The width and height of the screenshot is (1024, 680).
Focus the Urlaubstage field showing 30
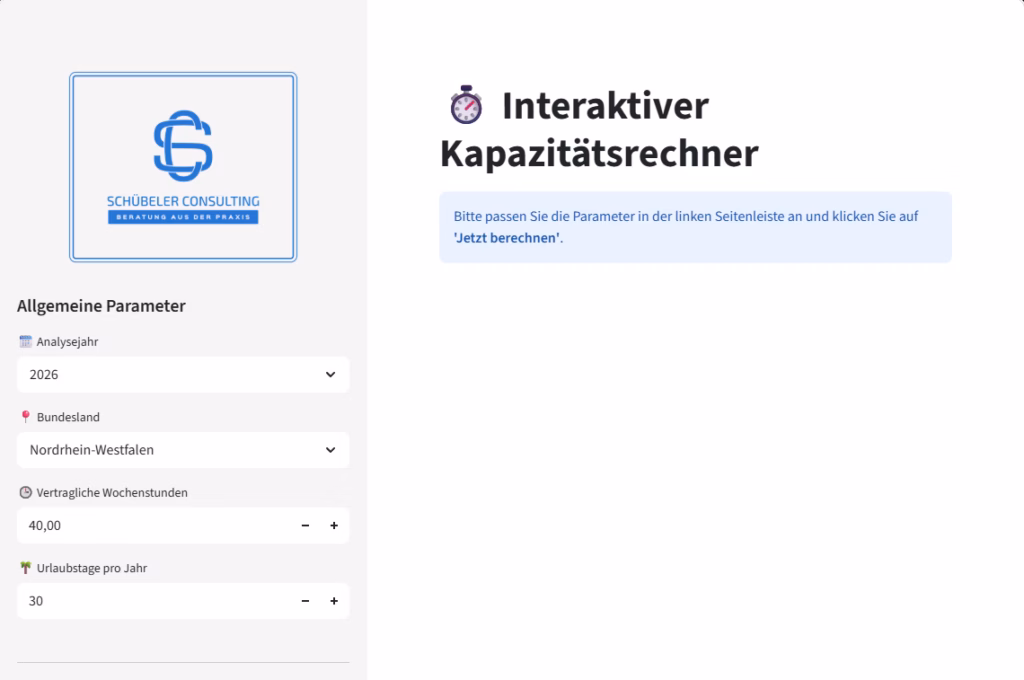[150, 601]
